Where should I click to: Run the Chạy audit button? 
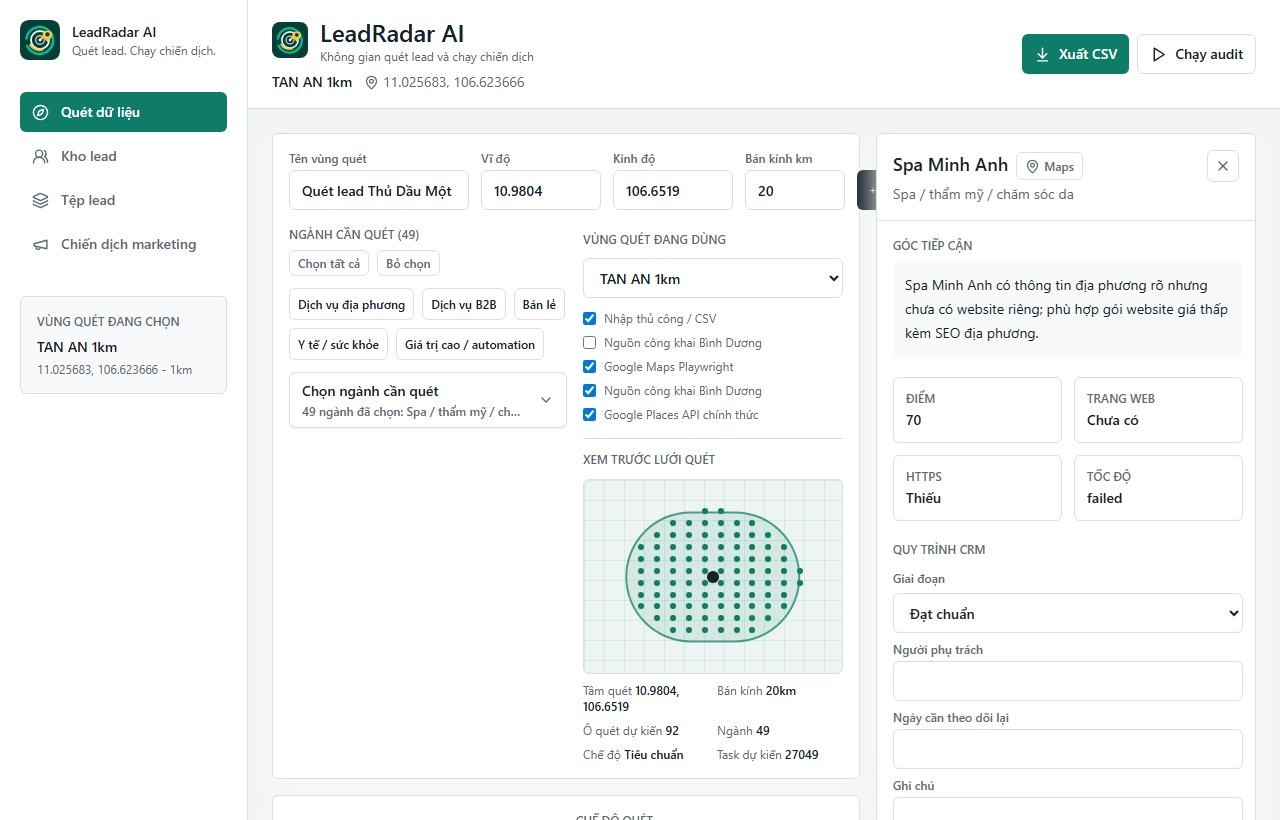[1196, 54]
